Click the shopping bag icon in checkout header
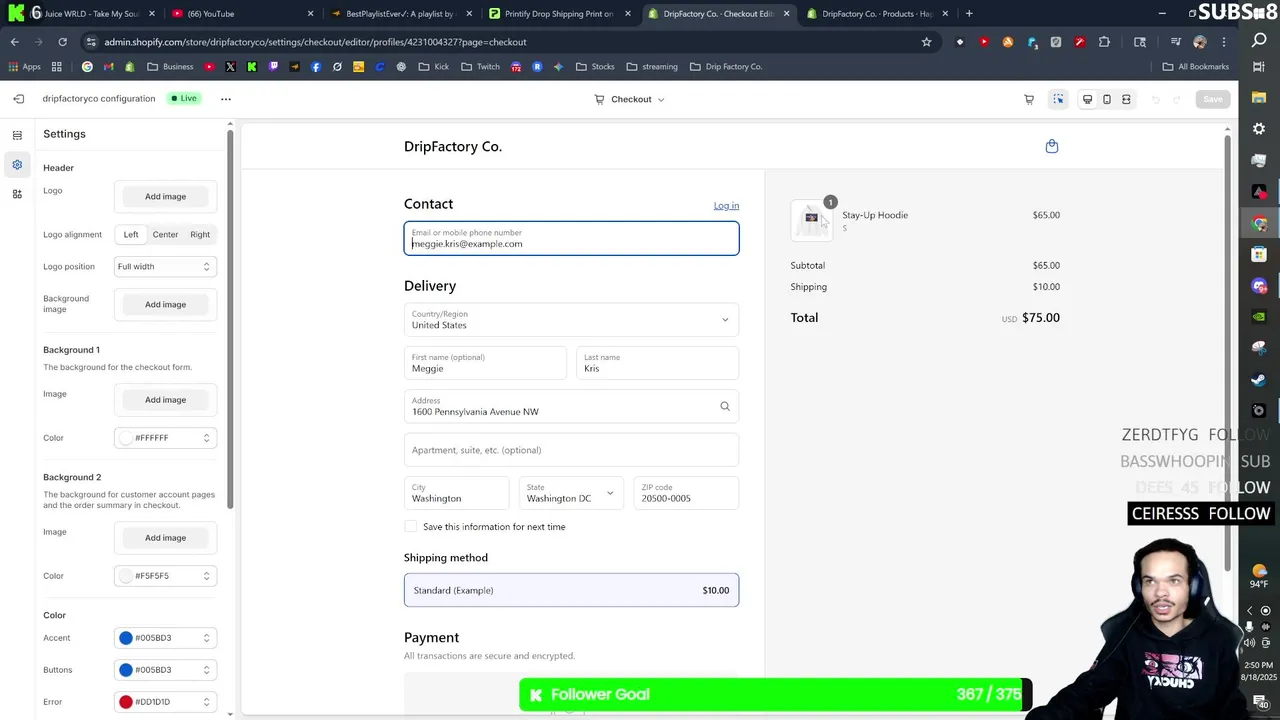Viewport: 1280px width, 720px height. point(1051,146)
